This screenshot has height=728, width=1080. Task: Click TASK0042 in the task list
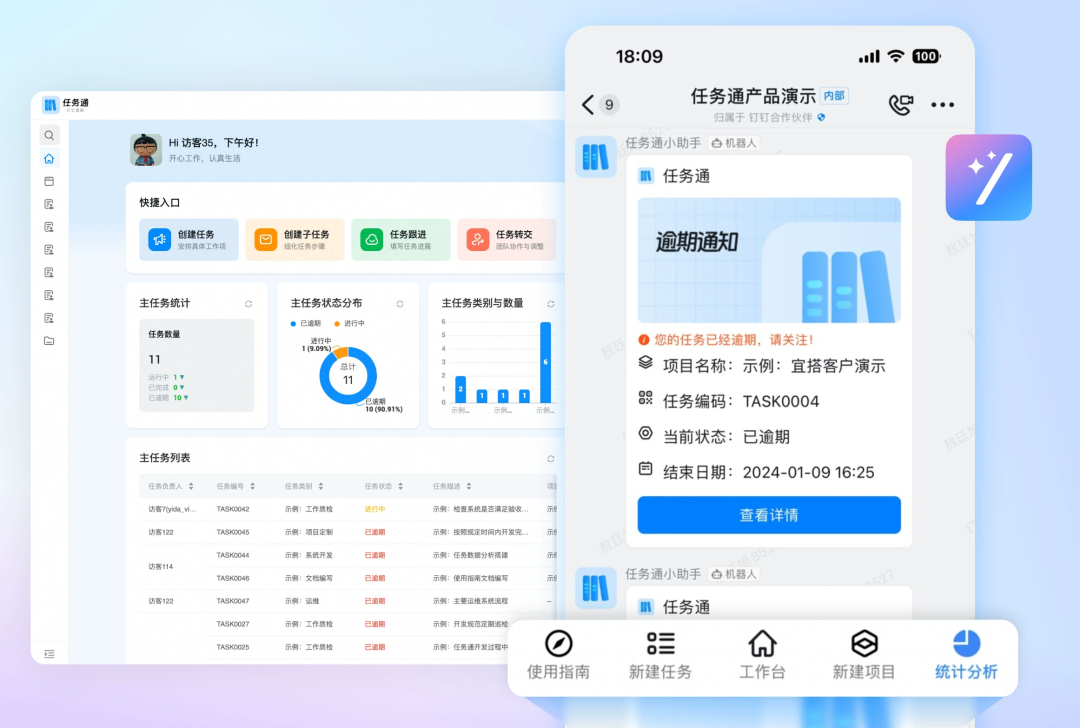(233, 509)
